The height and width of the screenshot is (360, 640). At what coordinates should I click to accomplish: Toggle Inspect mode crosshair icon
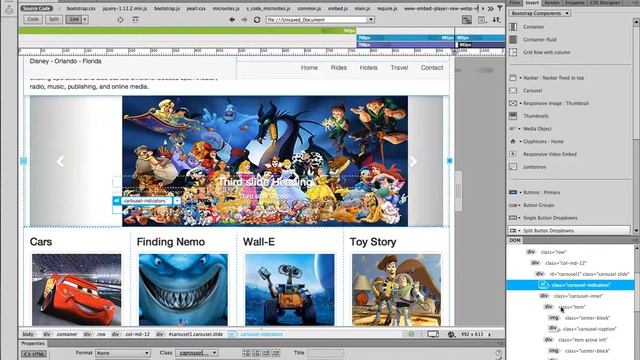120,19
